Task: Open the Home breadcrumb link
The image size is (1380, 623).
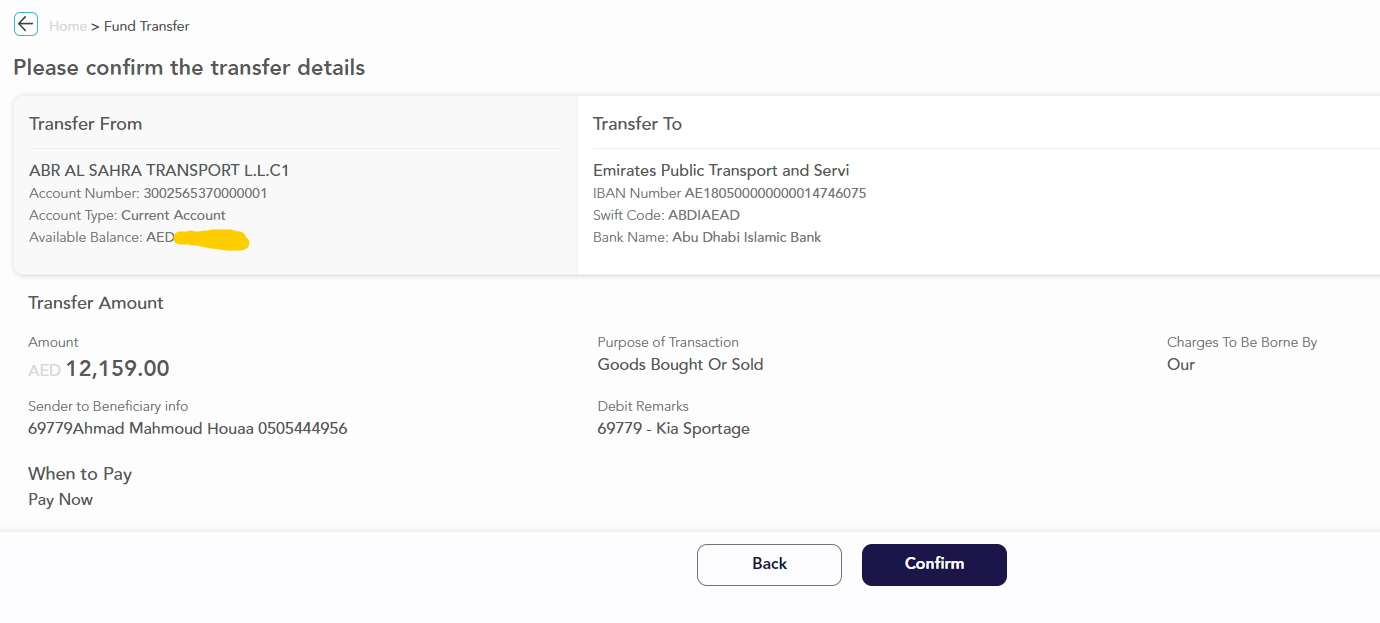Action: (x=68, y=26)
